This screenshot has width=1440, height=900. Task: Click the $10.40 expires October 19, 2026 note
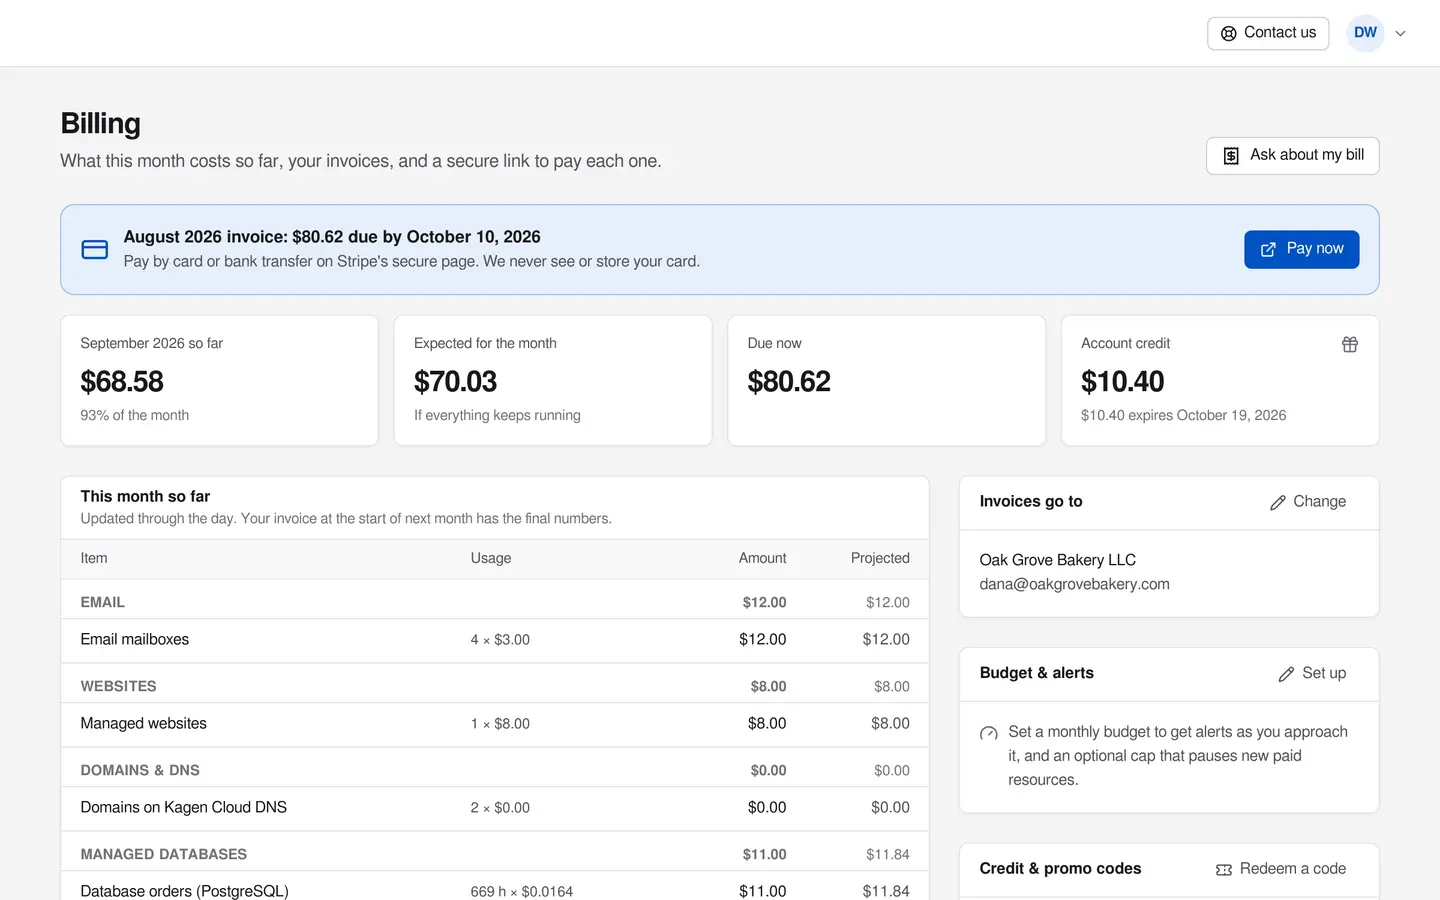1183,416
